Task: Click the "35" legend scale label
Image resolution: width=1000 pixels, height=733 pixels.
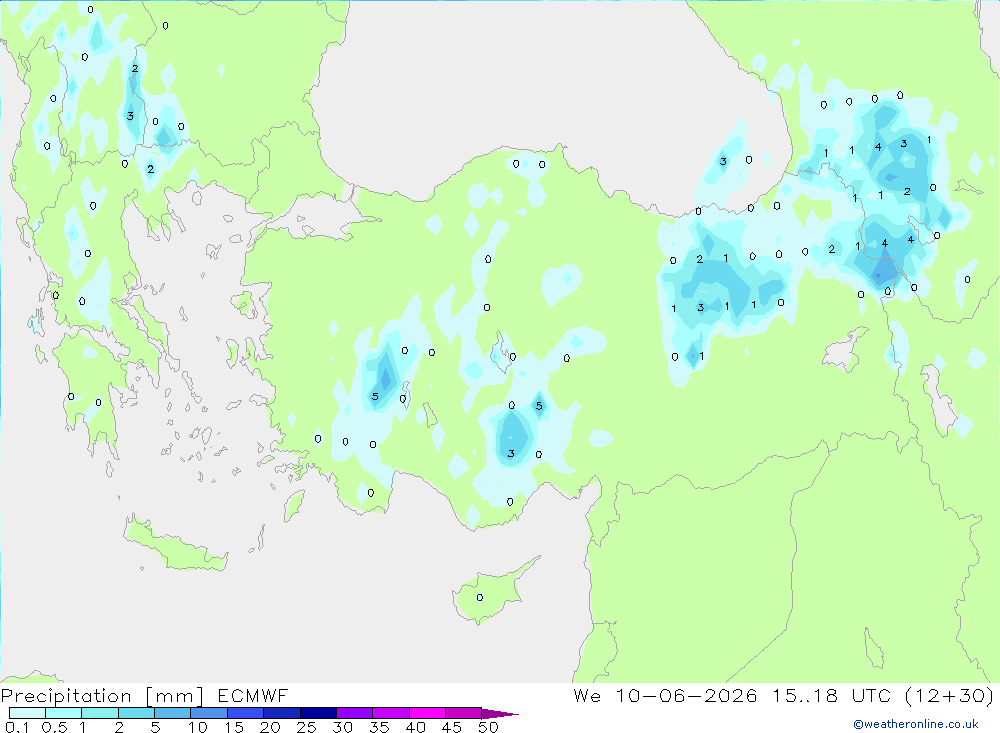Action: tap(379, 727)
